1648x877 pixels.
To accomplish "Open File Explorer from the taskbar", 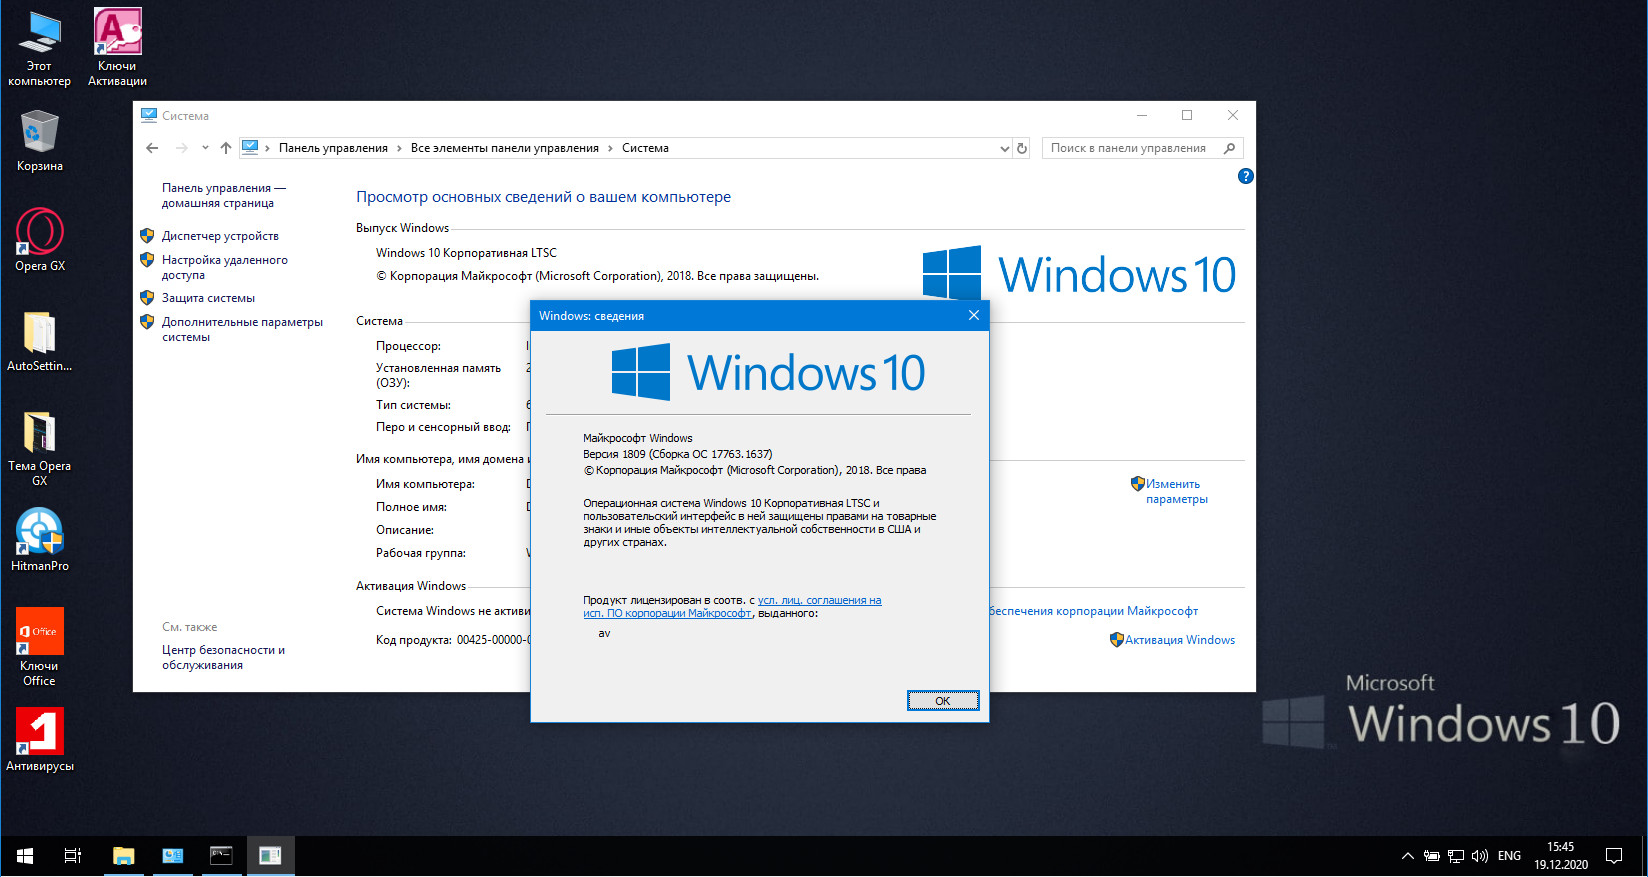I will [123, 856].
